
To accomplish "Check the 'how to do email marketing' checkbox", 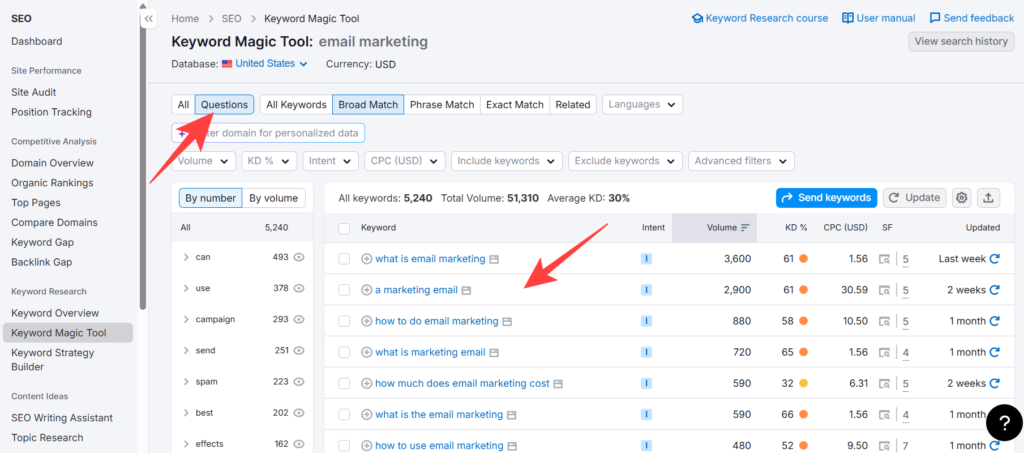I will 344,321.
